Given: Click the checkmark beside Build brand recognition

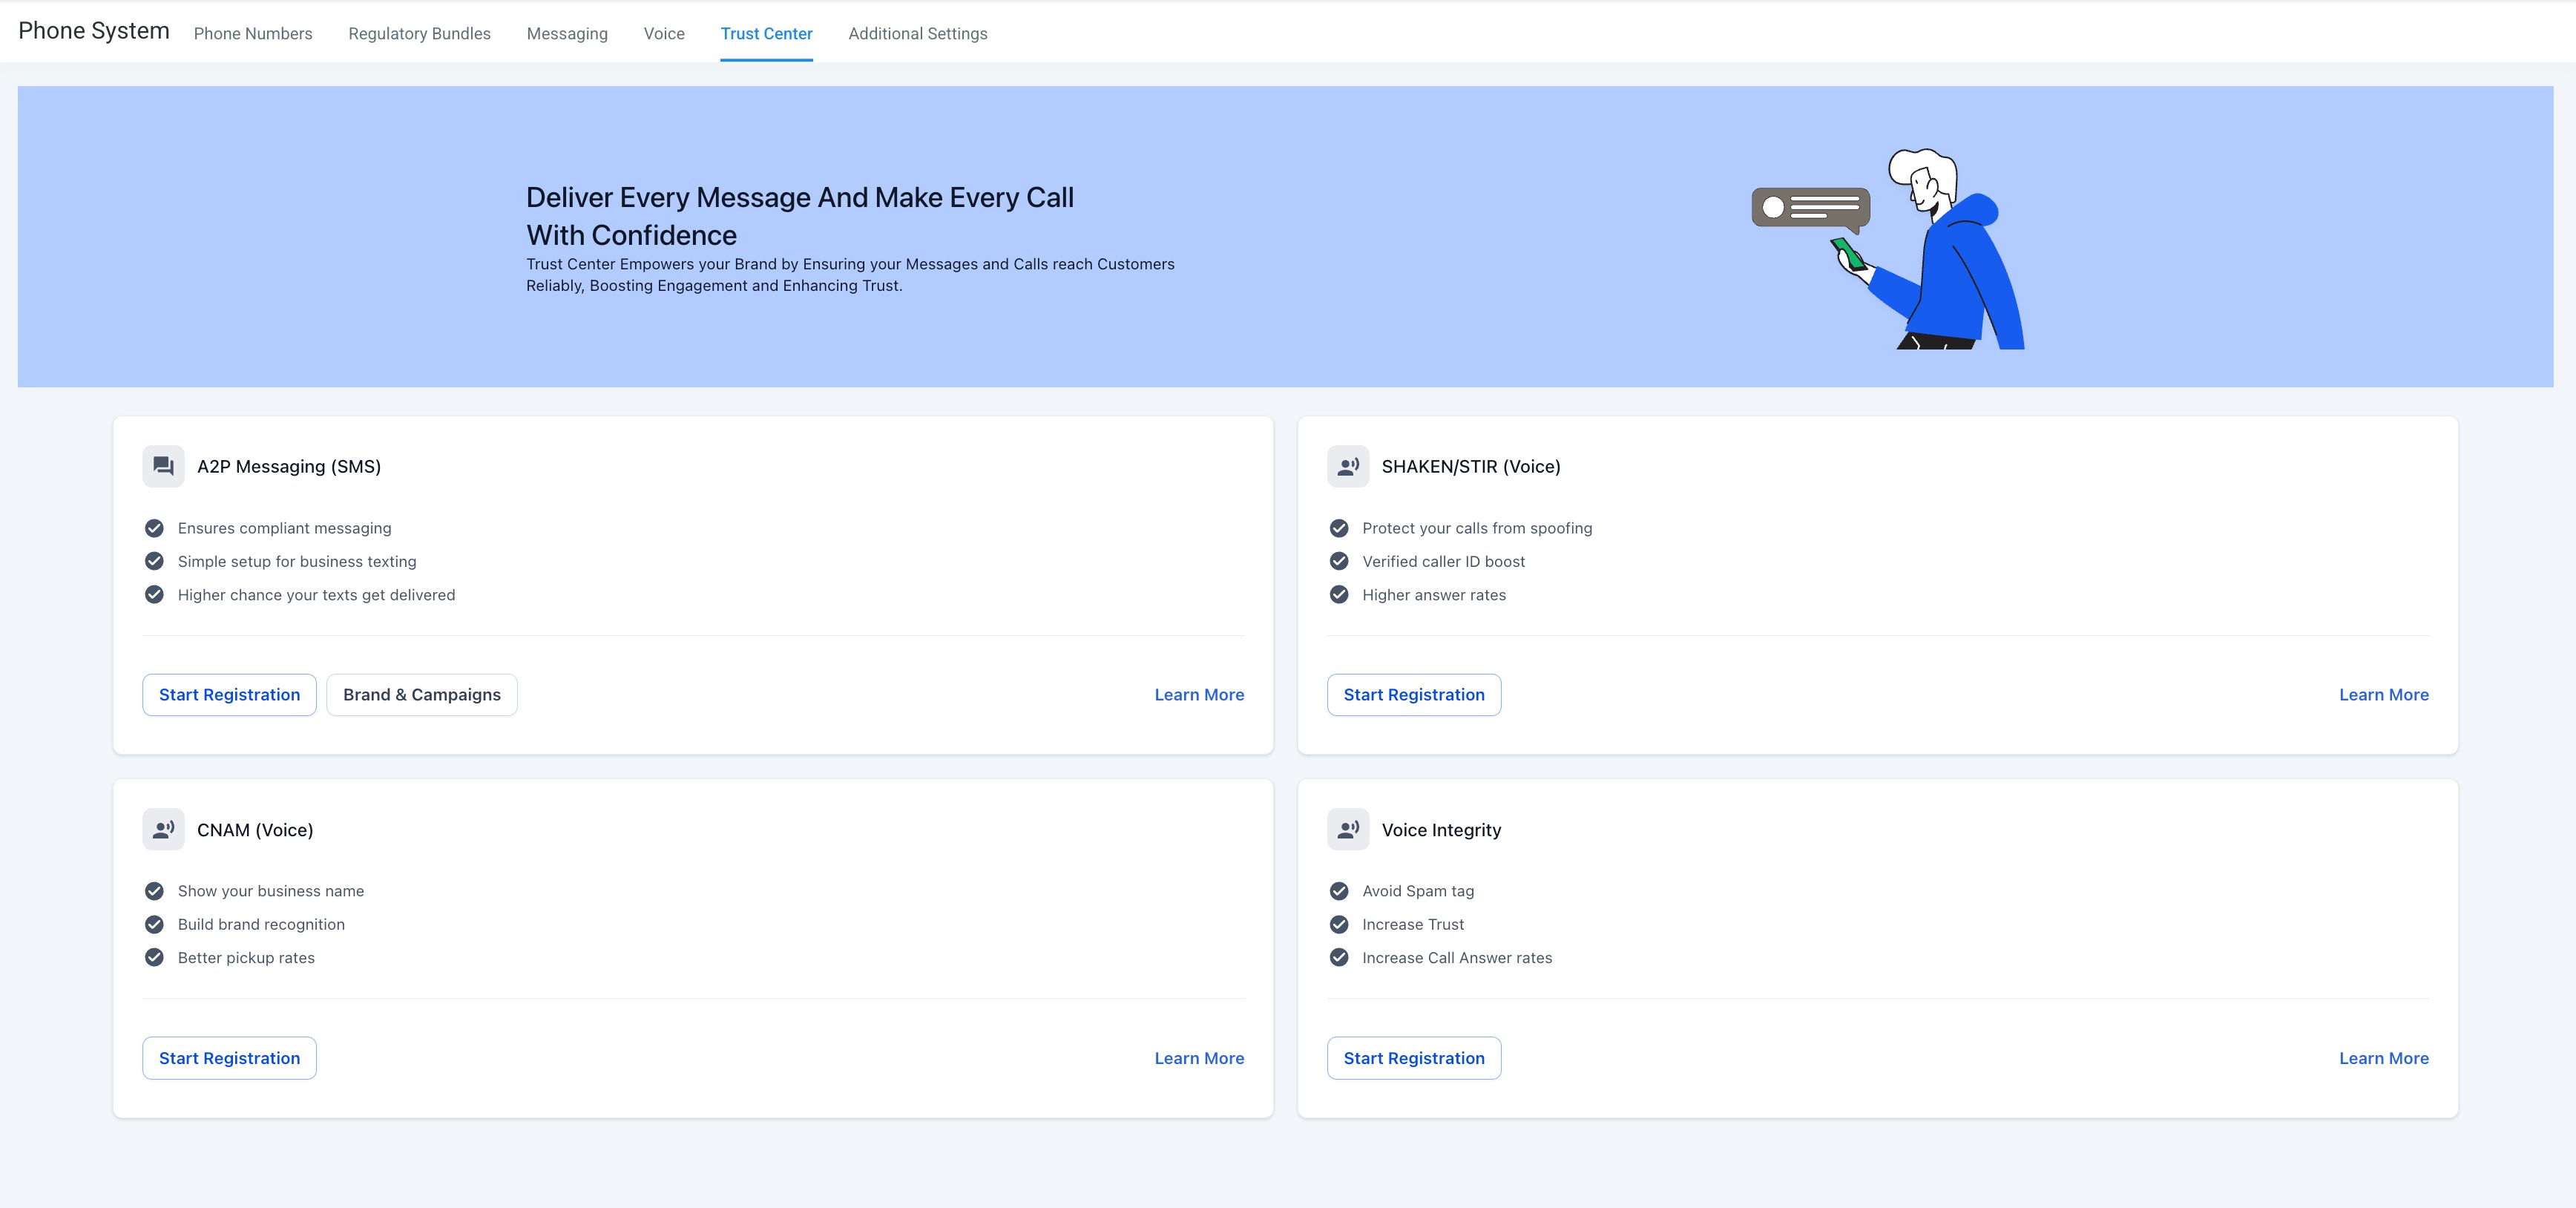Looking at the screenshot, I should [x=155, y=924].
